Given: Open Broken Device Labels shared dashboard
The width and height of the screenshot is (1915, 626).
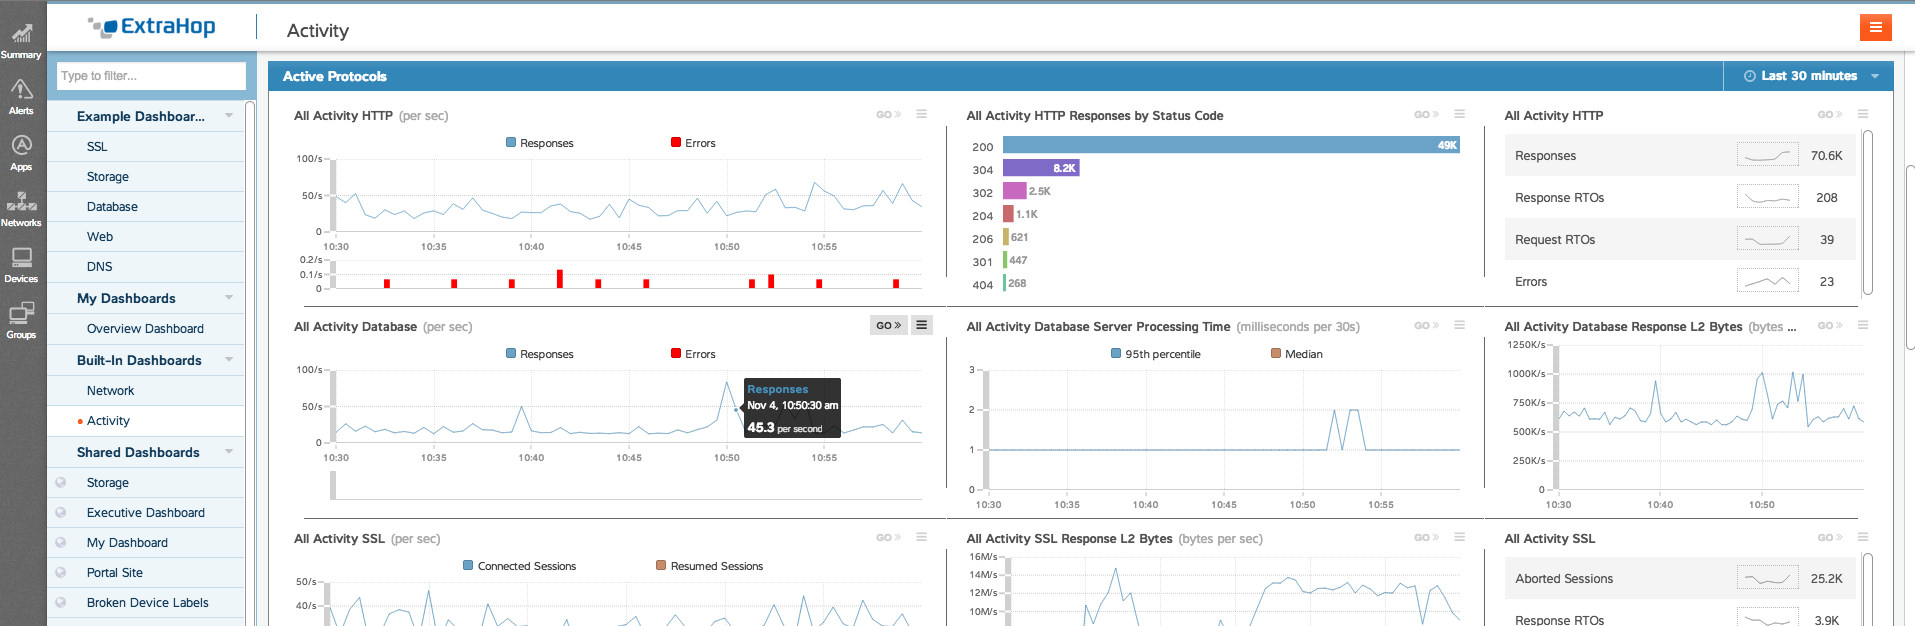Looking at the screenshot, I should coord(146,602).
